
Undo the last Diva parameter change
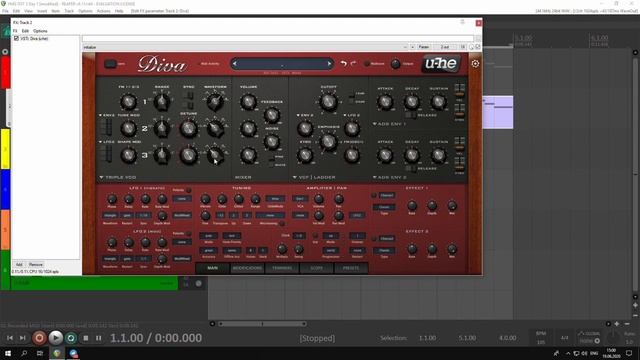[x=344, y=63]
